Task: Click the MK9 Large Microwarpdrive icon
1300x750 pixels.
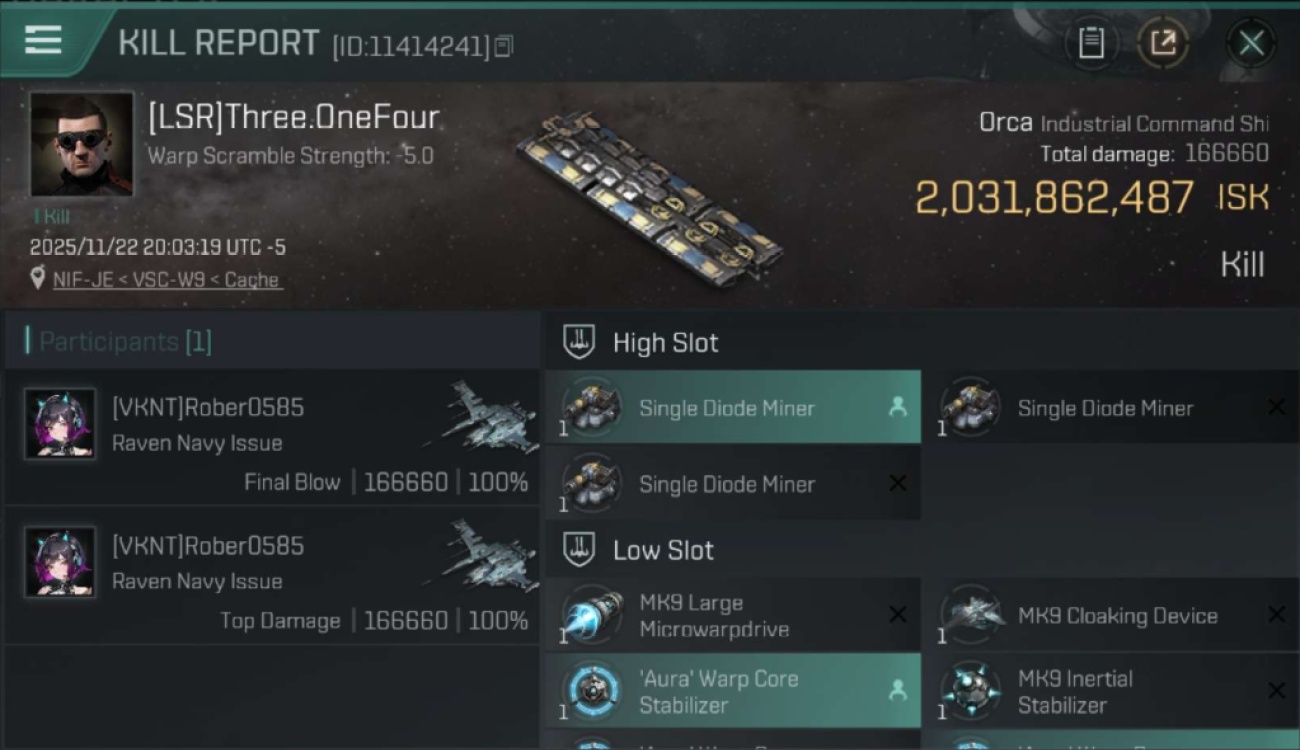Action: [x=592, y=615]
